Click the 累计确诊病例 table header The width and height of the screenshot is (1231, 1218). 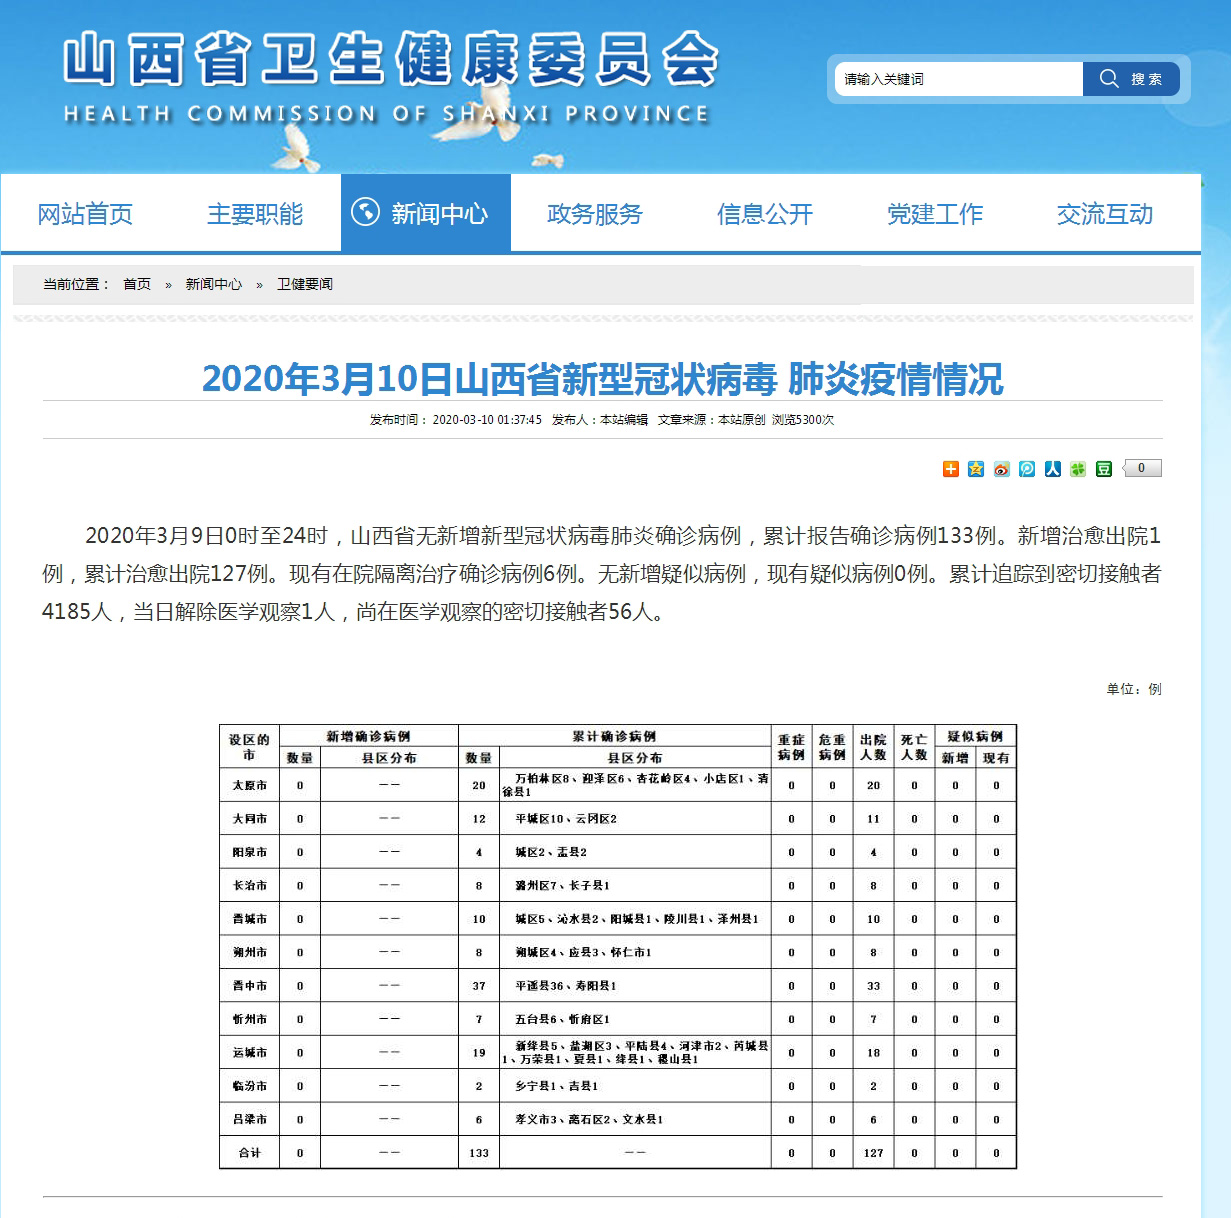pyautogui.click(x=615, y=736)
